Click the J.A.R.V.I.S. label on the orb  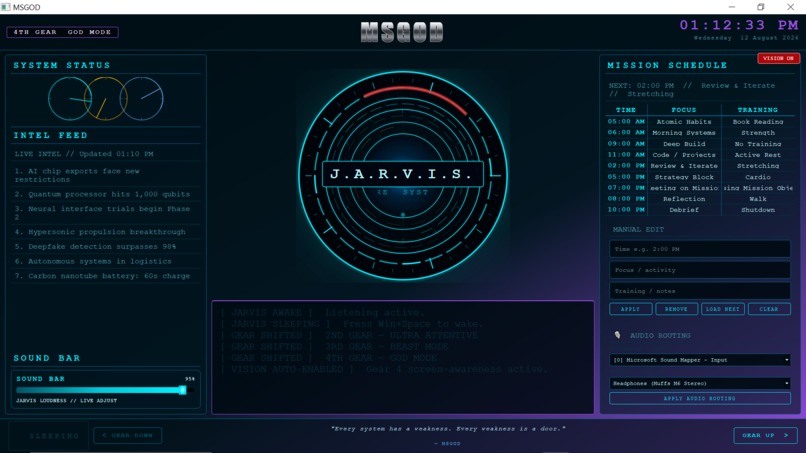402,174
